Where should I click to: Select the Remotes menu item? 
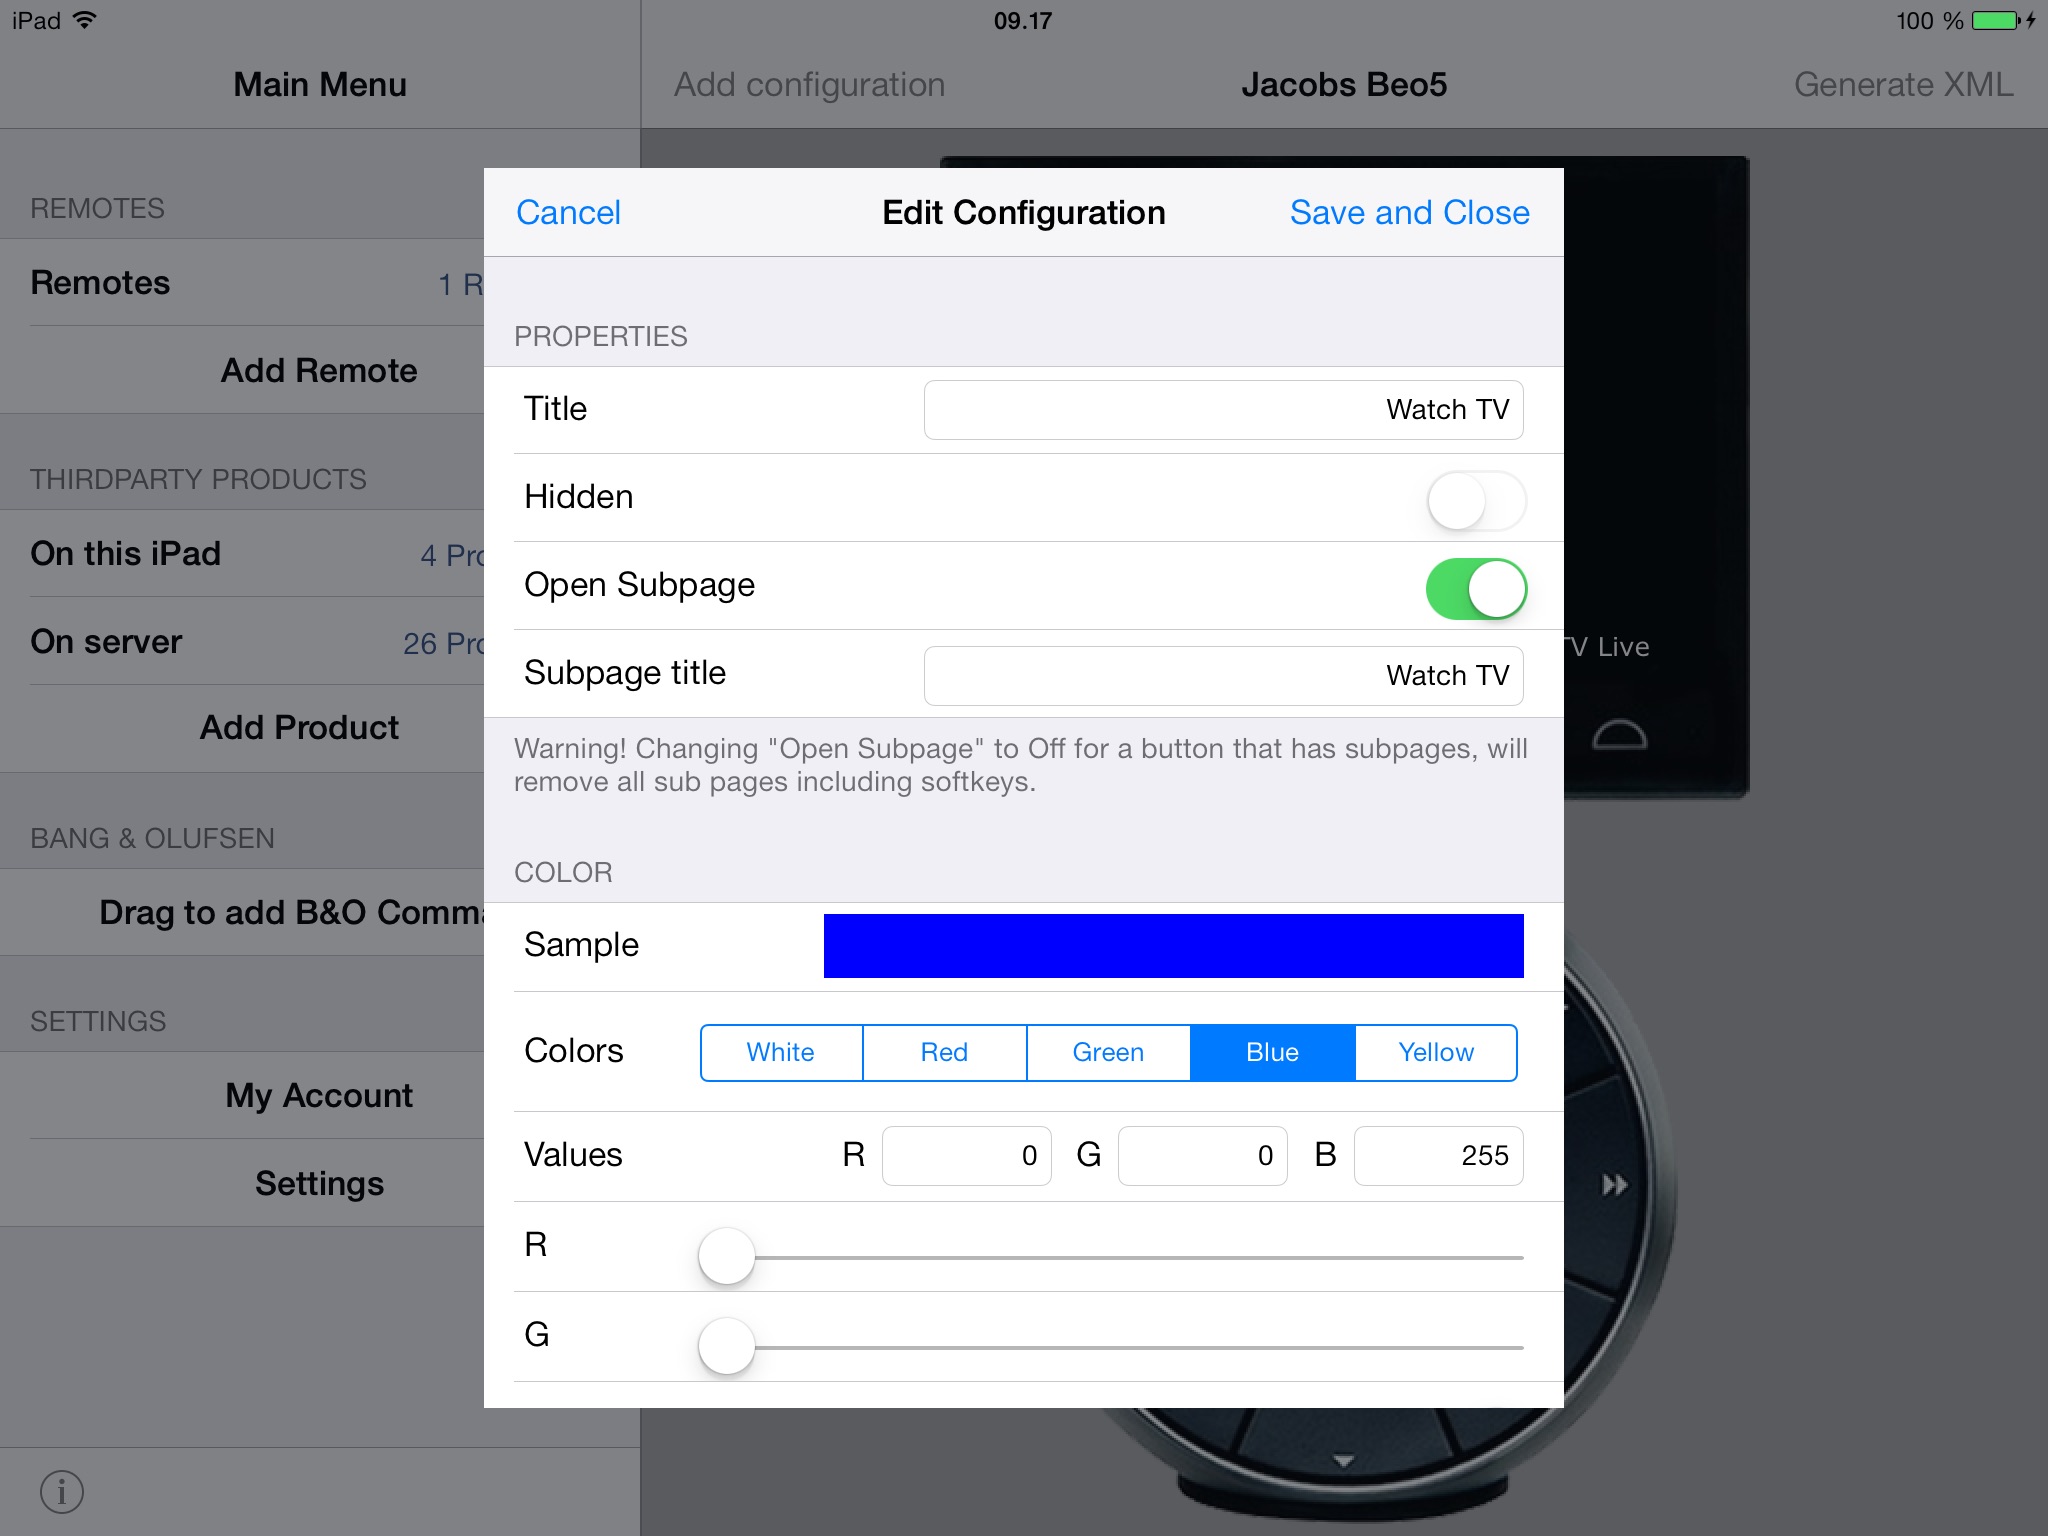click(100, 284)
